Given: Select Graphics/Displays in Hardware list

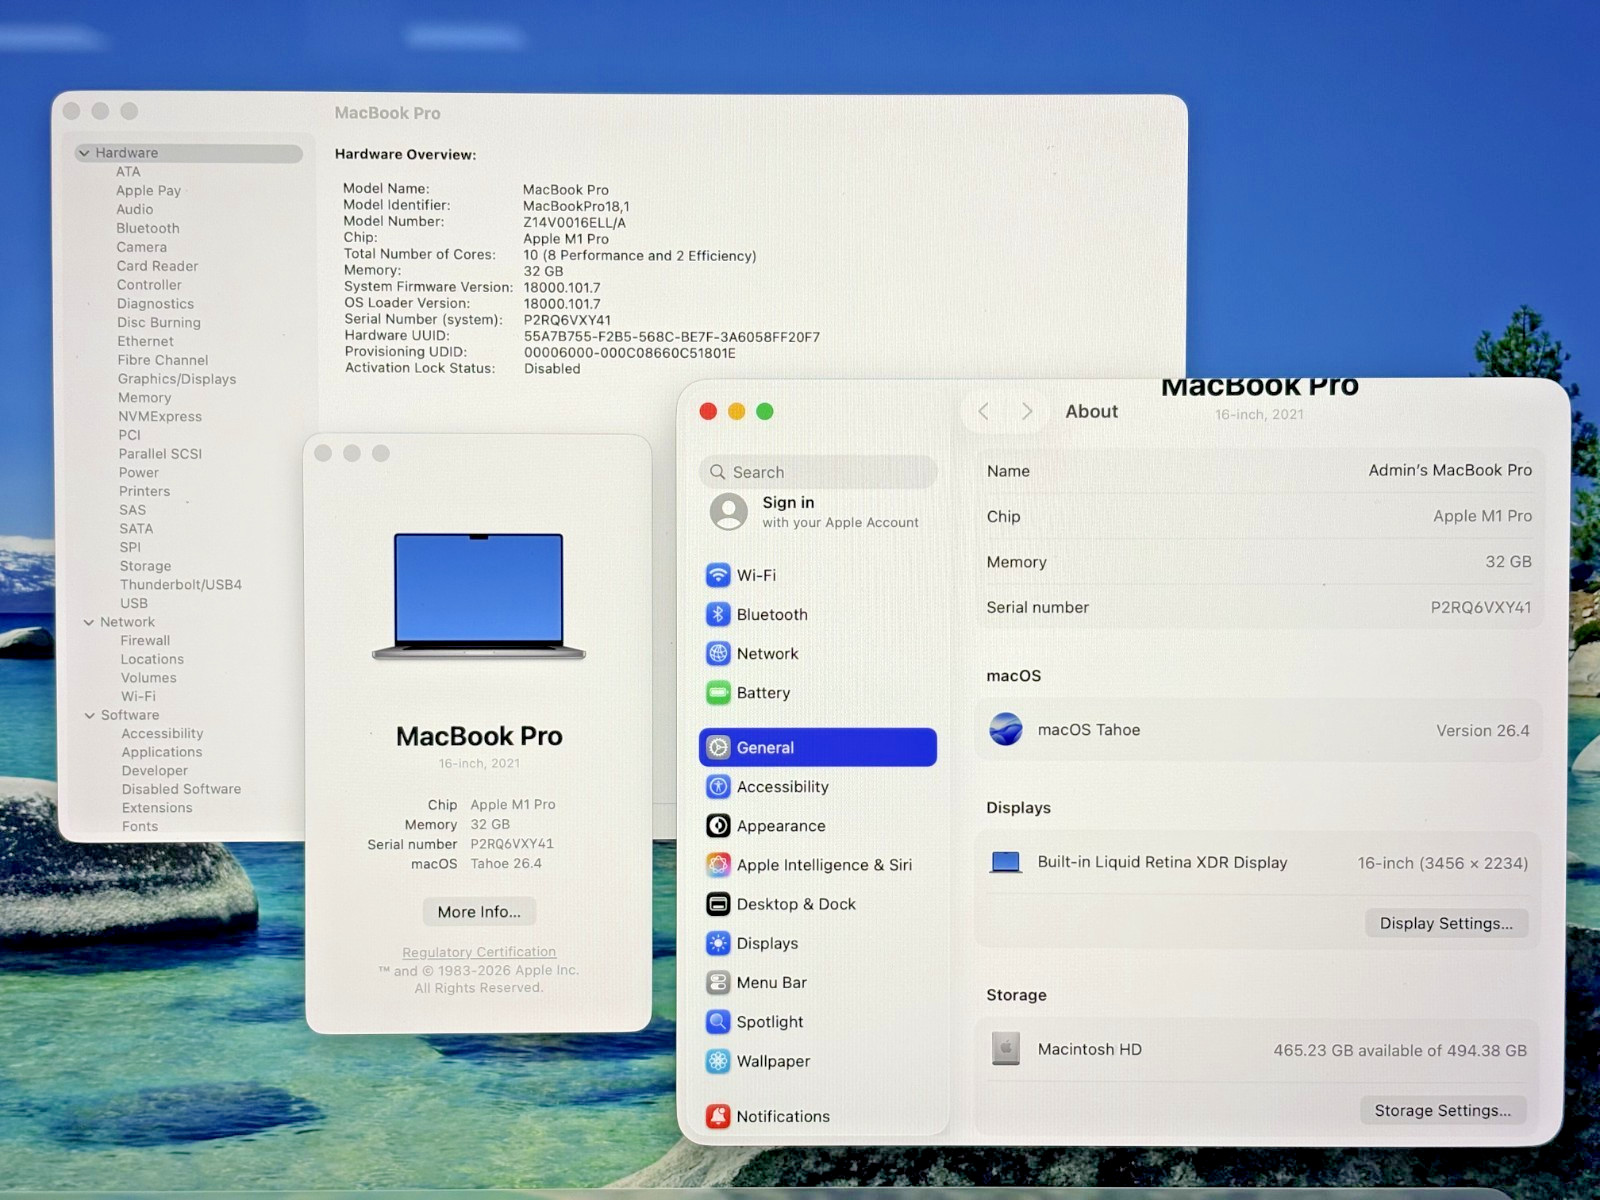Looking at the screenshot, I should click(x=177, y=379).
